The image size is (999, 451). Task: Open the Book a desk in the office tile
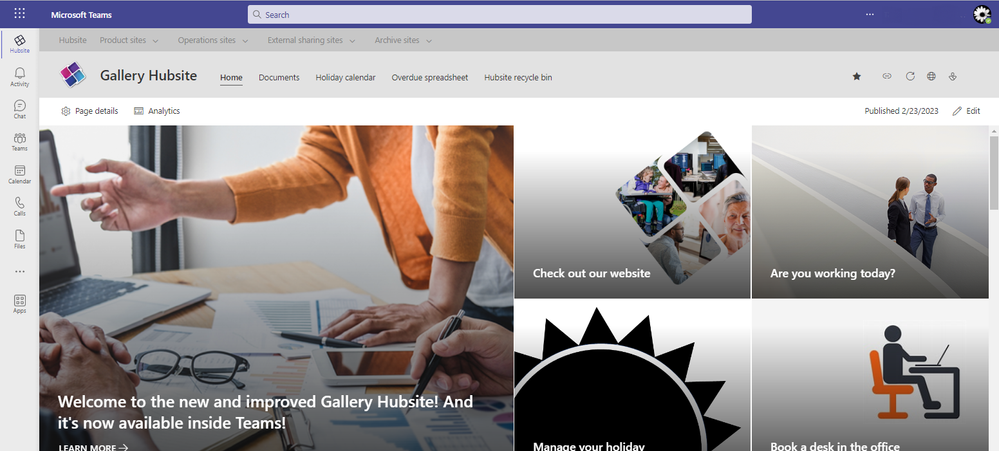pyautogui.click(x=870, y=376)
